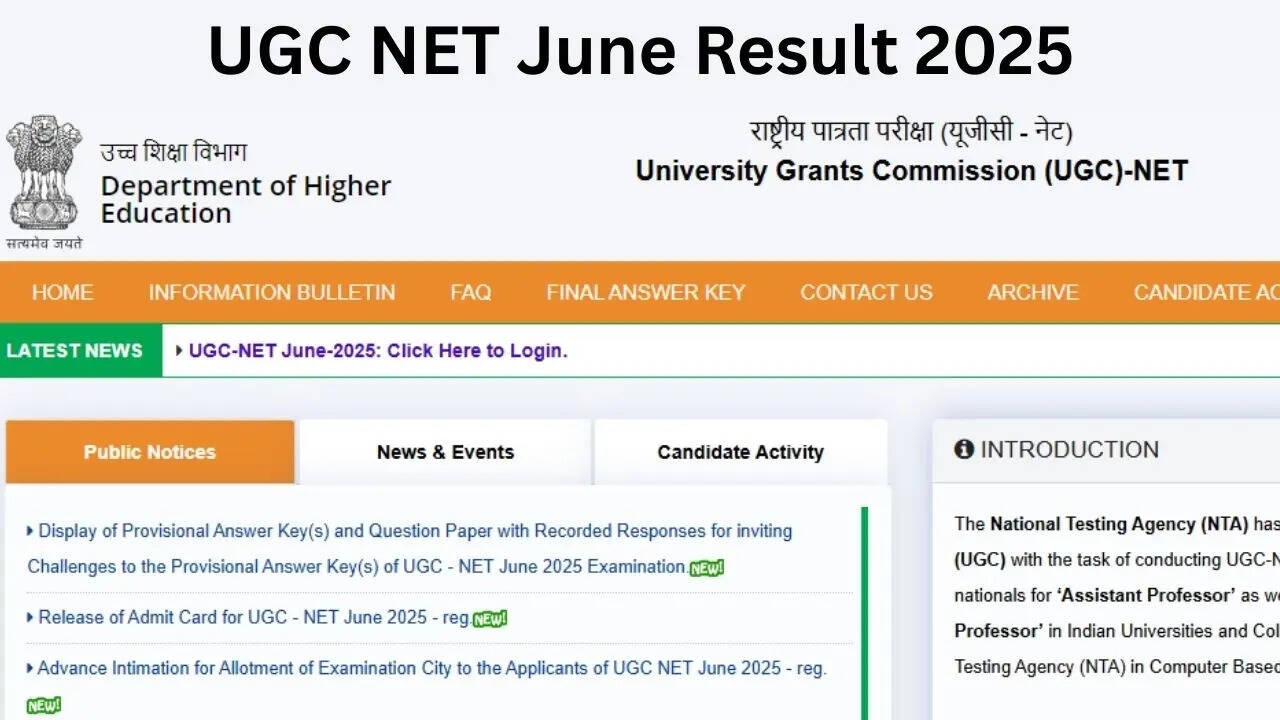Select the Public Notices tab

pos(150,452)
